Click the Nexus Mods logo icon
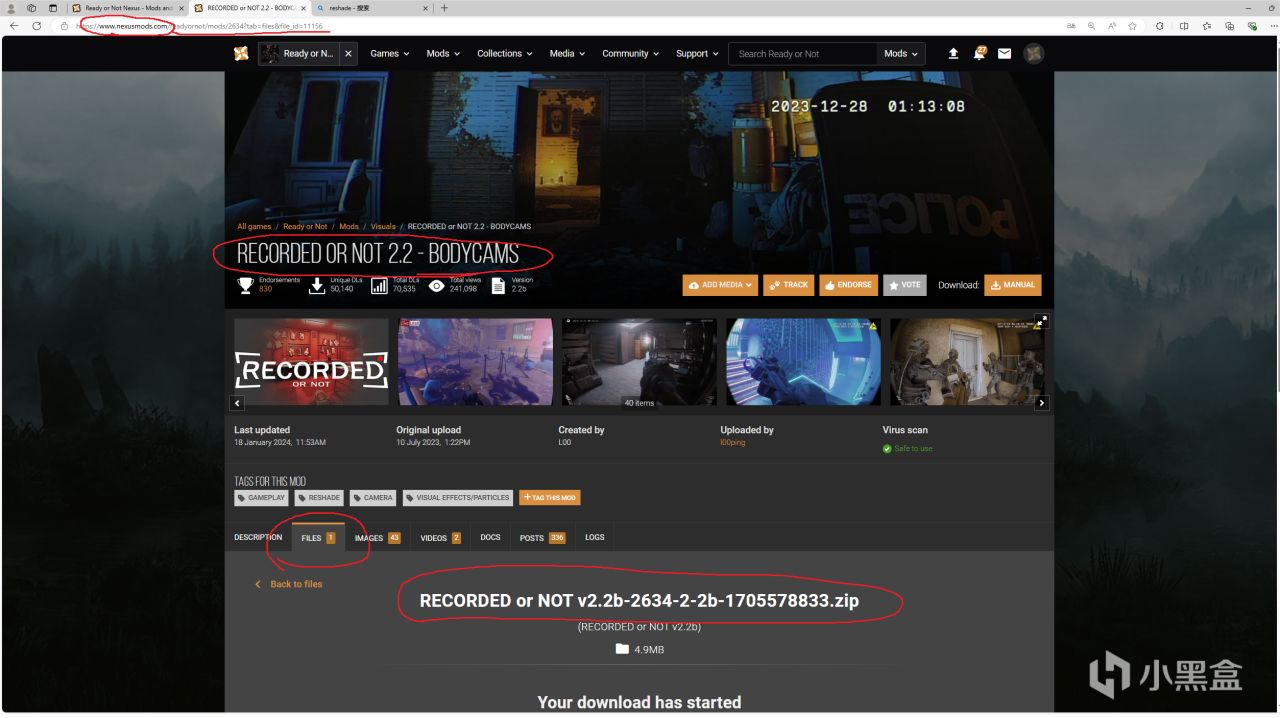Screen dimensions: 1280x718 pos(241,53)
